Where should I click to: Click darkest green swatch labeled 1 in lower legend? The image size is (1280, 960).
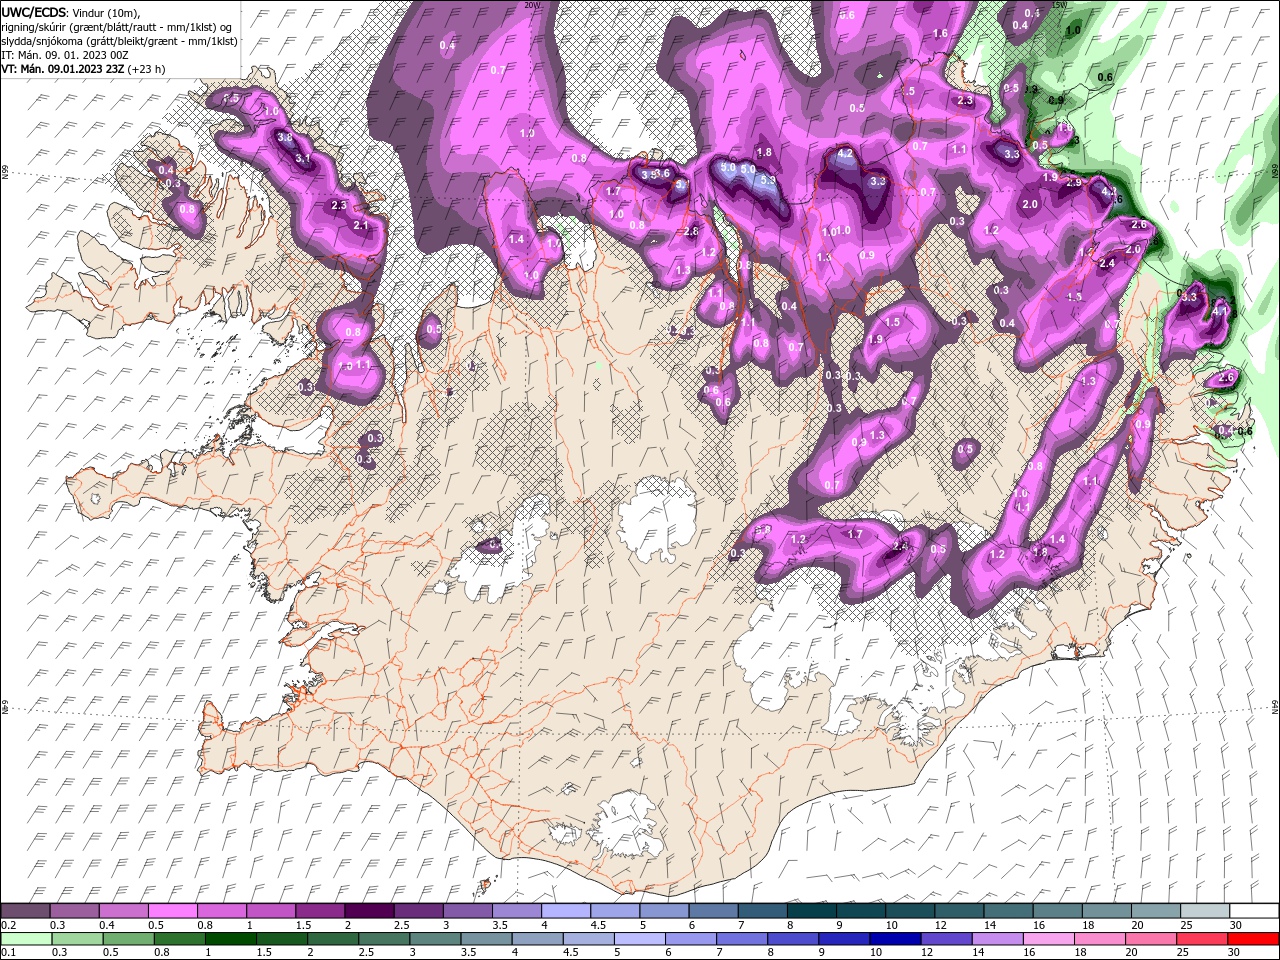pos(231,939)
